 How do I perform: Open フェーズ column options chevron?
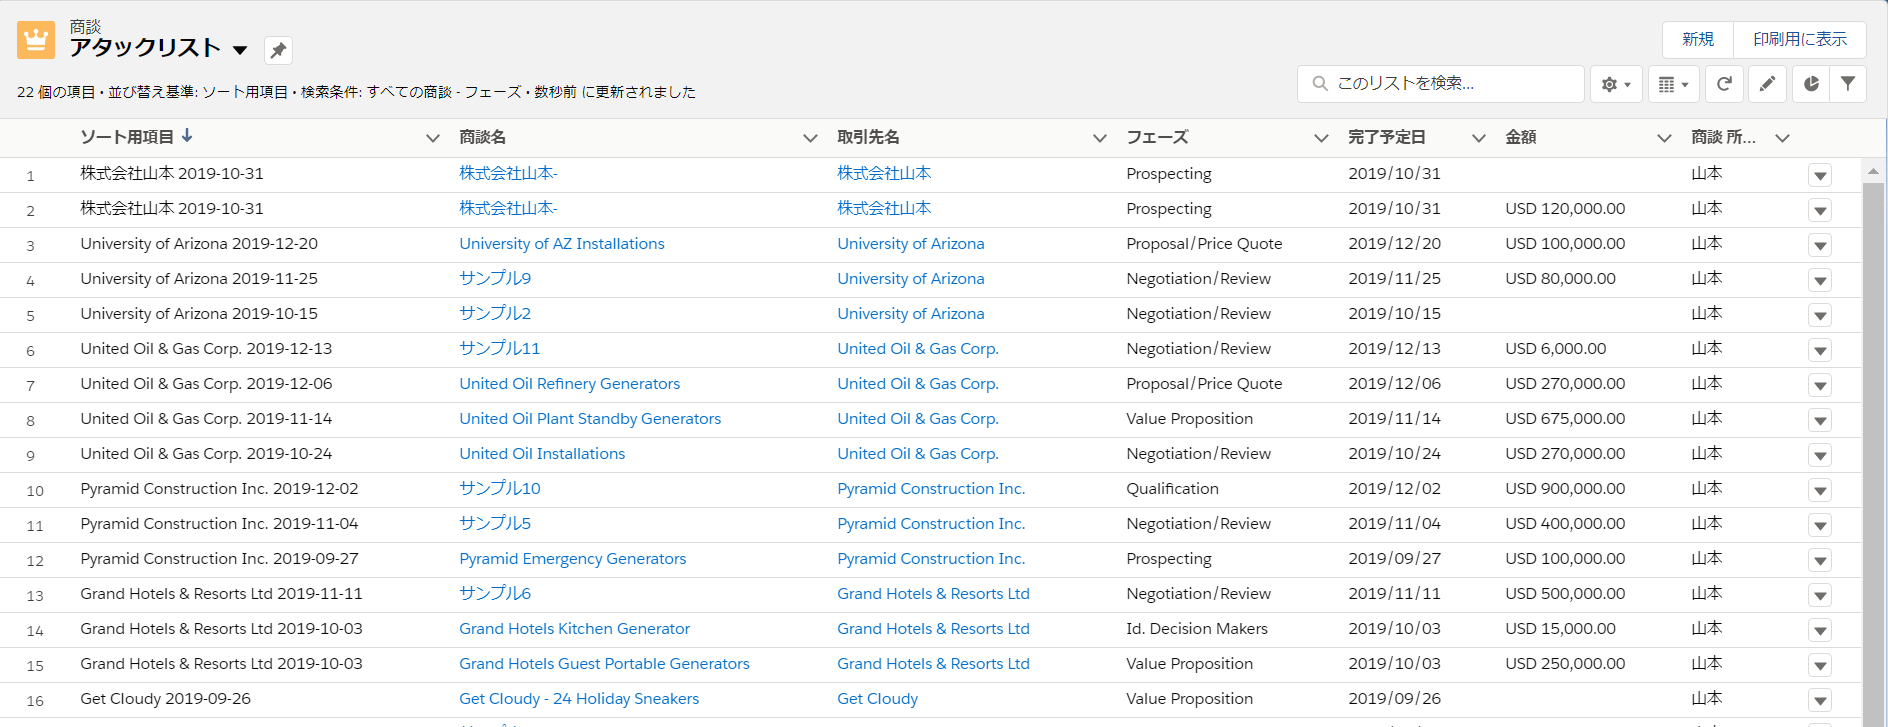pyautogui.click(x=1321, y=138)
